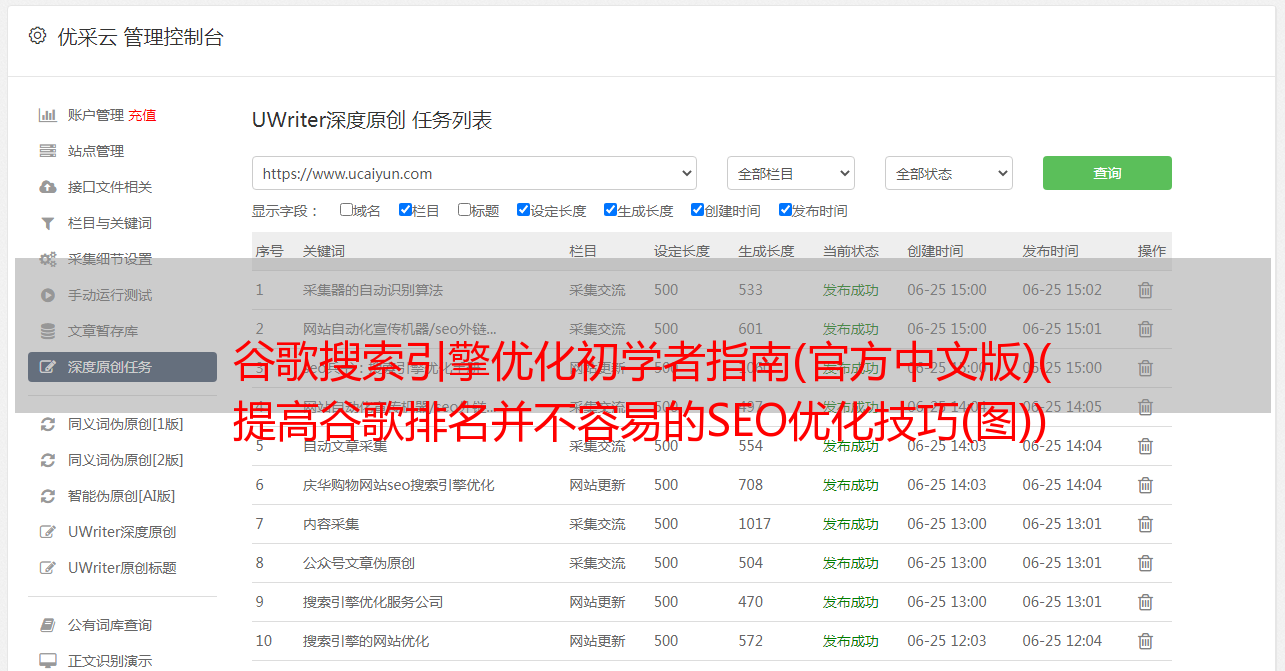Open UWriter深度原创 sidebar link
This screenshot has height=671, width=1285.
point(122,532)
